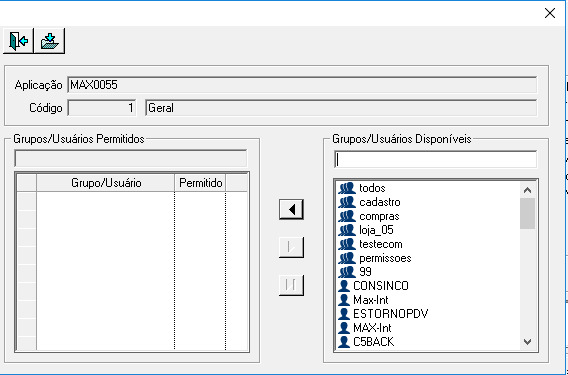Click the scroll up arrow in available list
Screen dimensions: 568x375
tap(527, 190)
